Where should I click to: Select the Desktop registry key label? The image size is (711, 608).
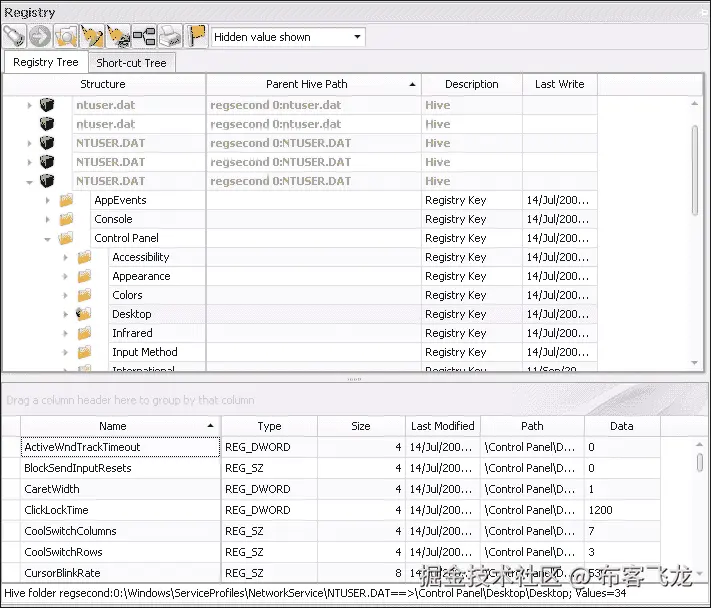(x=132, y=314)
